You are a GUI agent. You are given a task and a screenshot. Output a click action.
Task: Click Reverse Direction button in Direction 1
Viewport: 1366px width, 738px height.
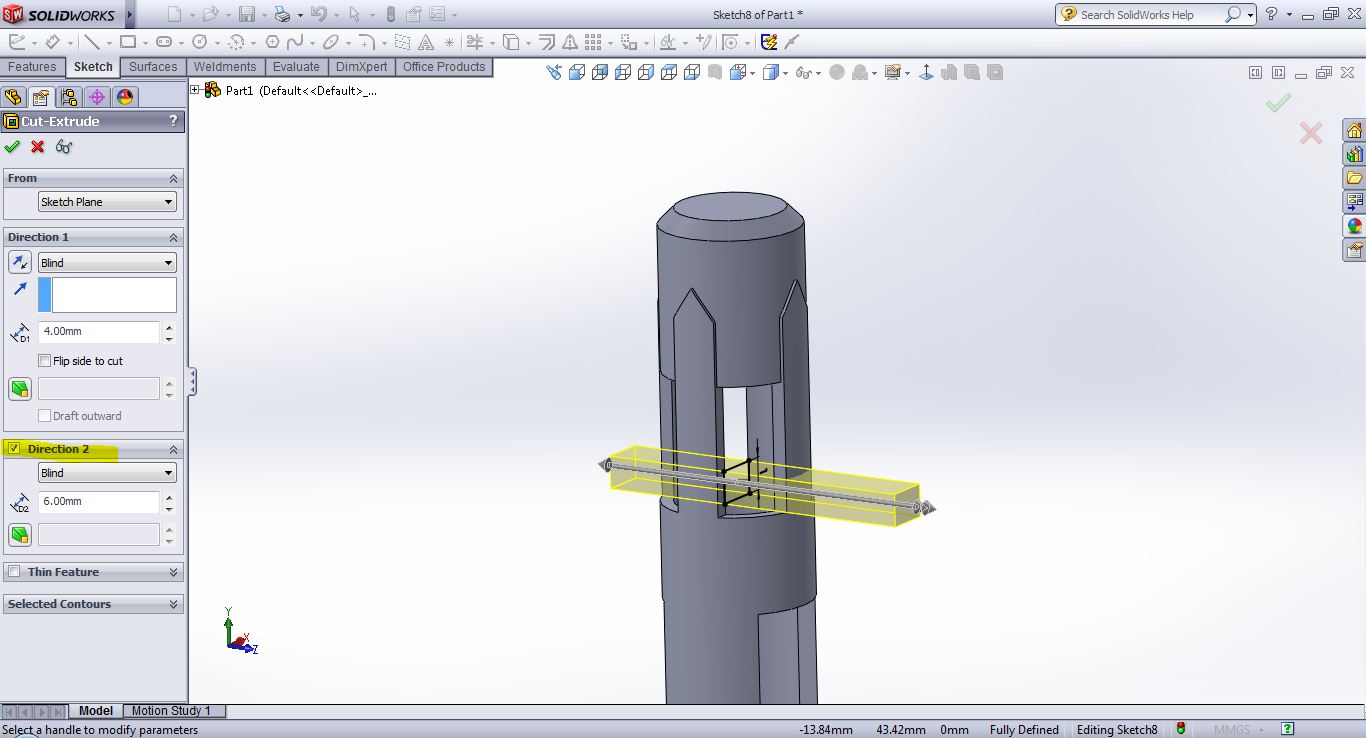19,262
